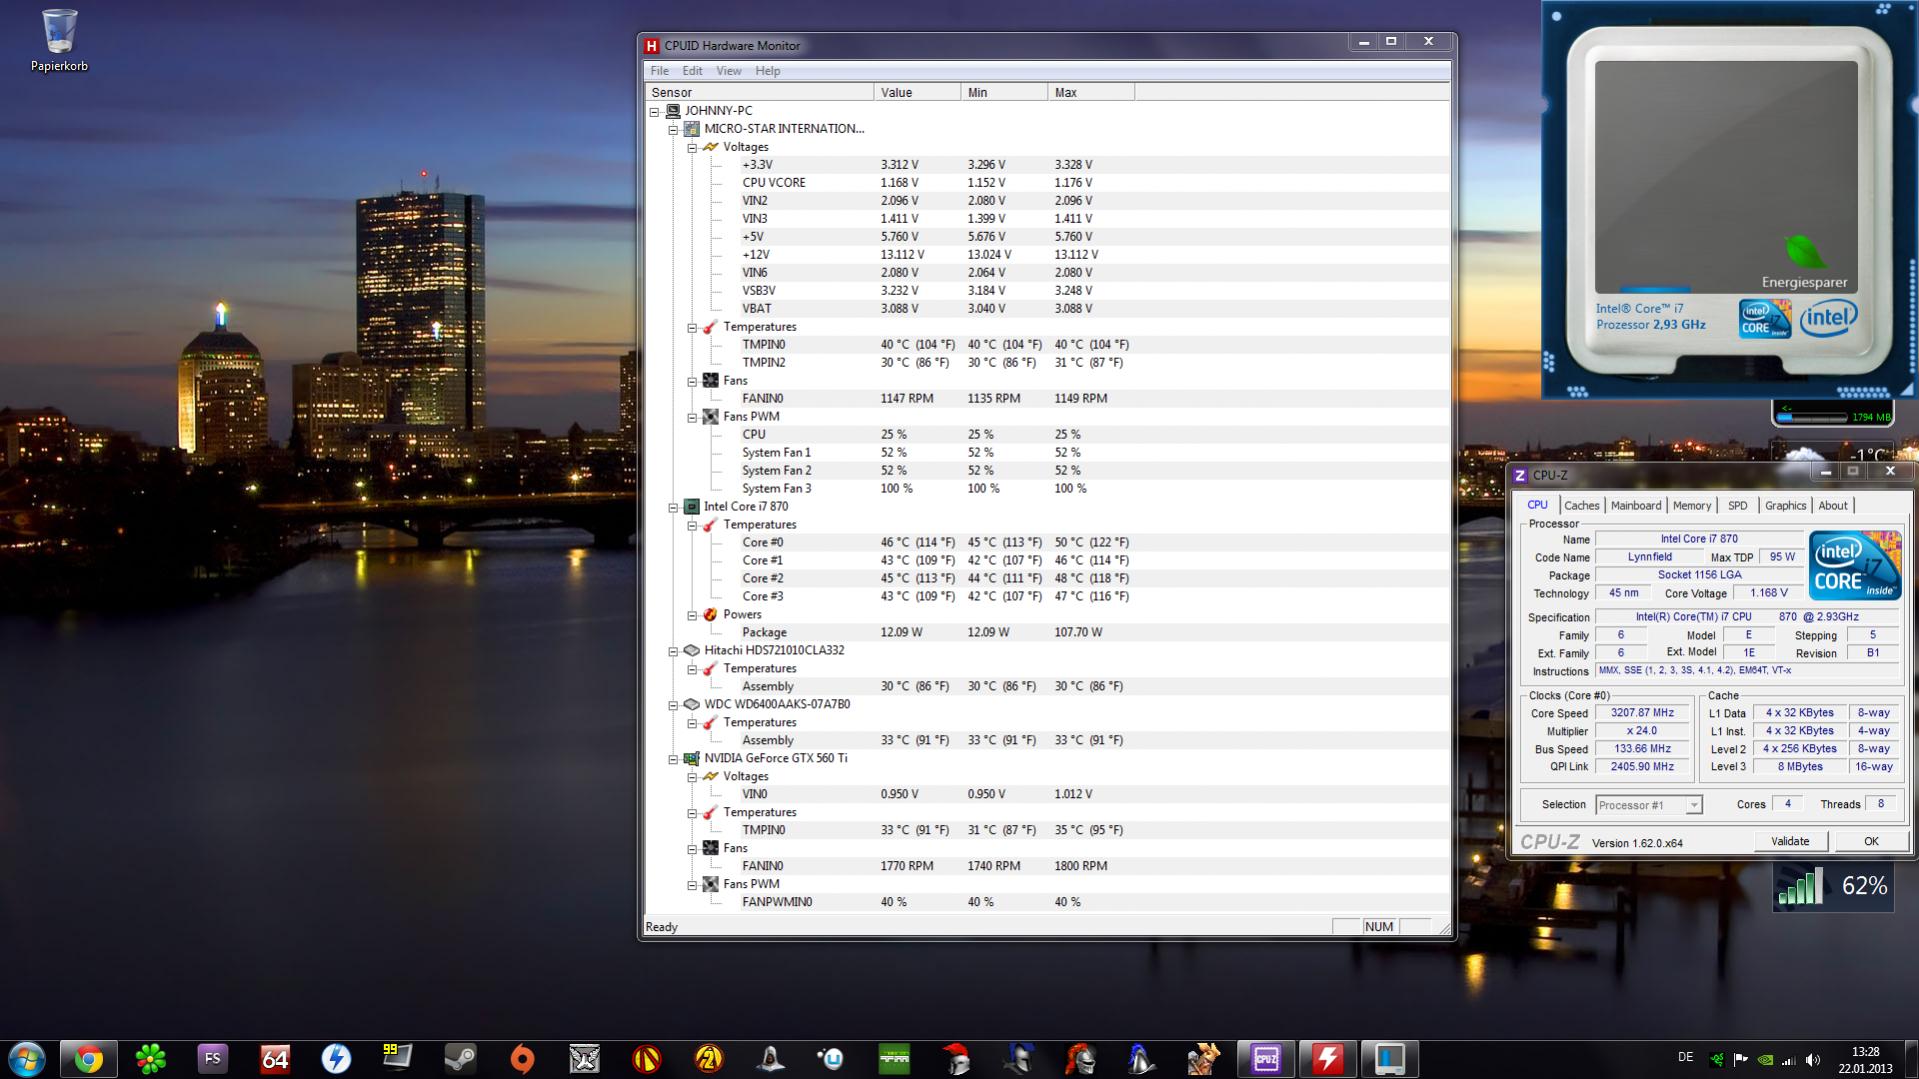
Task: Click the Validate button in CPU-Z
Action: point(1790,842)
